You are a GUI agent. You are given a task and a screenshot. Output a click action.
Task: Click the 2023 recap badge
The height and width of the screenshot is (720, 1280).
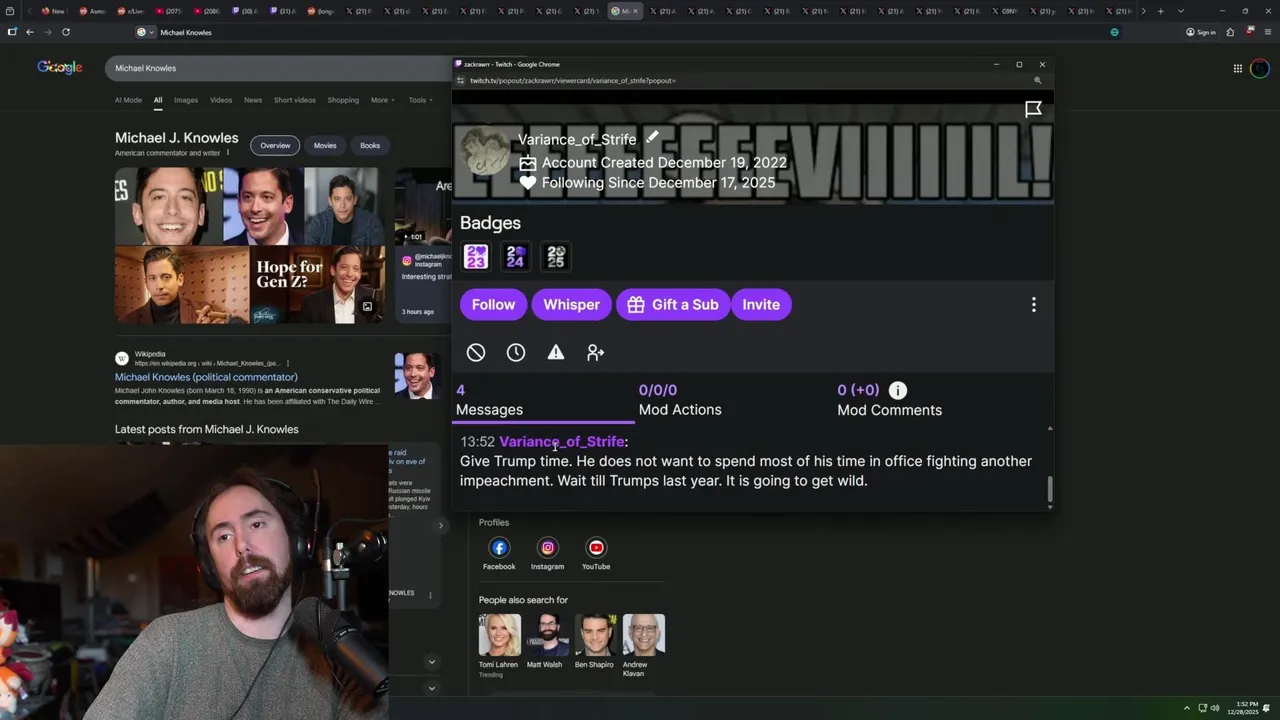tap(476, 257)
